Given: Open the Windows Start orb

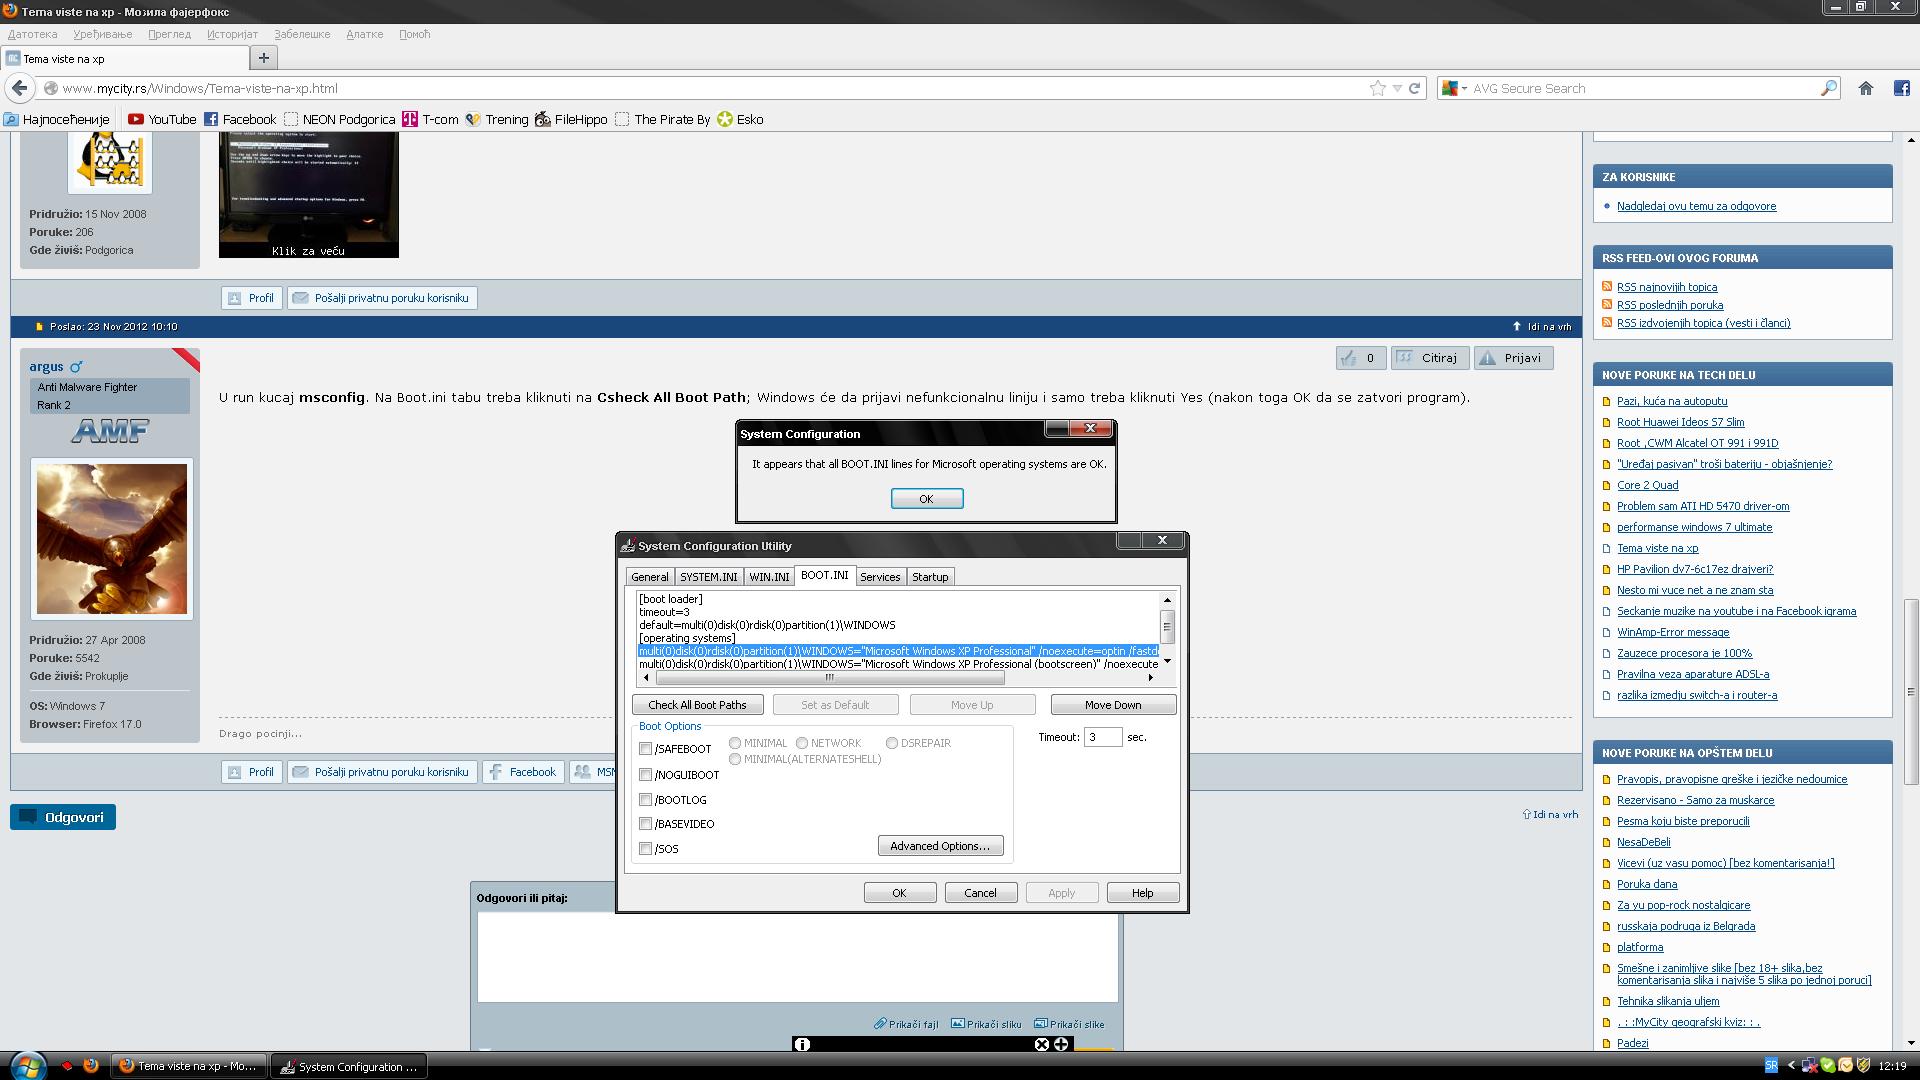Looking at the screenshot, I should [x=27, y=1064].
